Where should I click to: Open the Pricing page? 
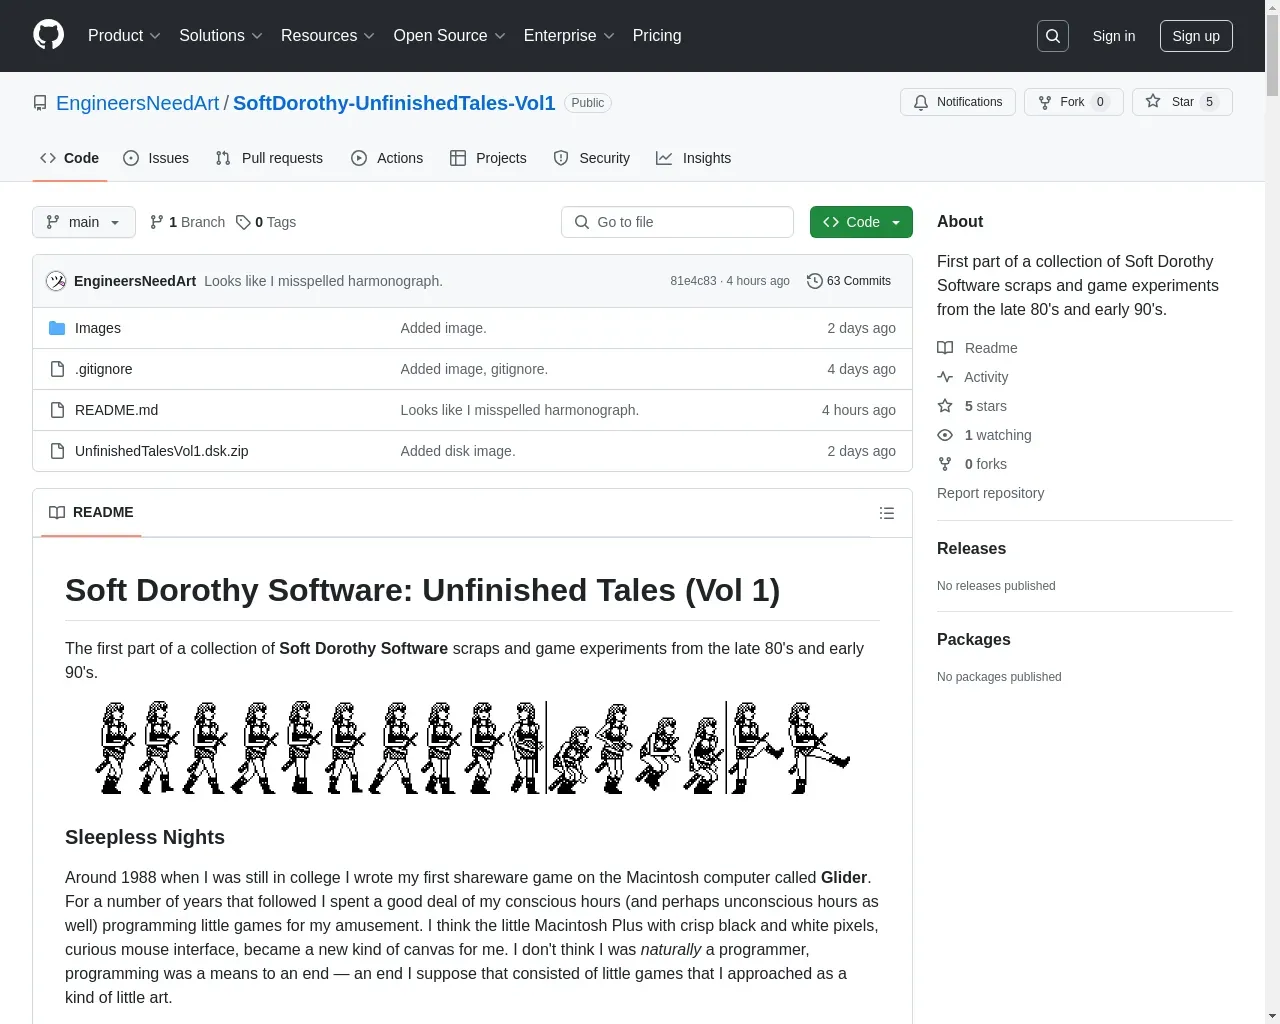[657, 36]
